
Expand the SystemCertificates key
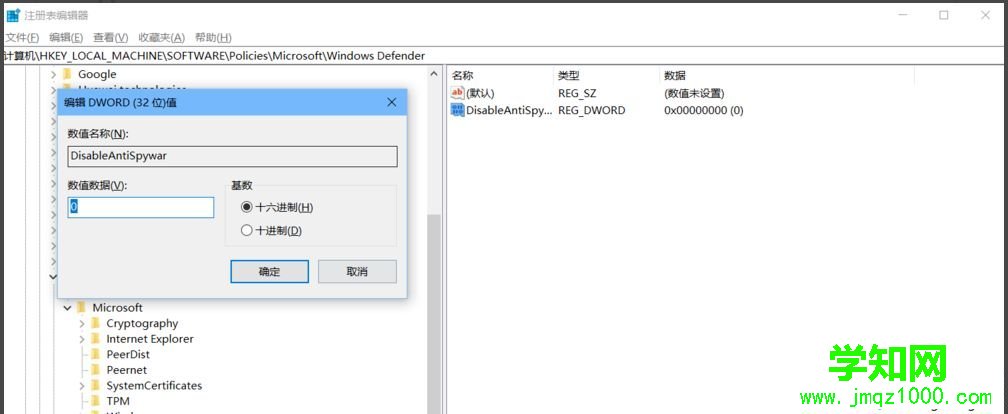tap(82, 386)
